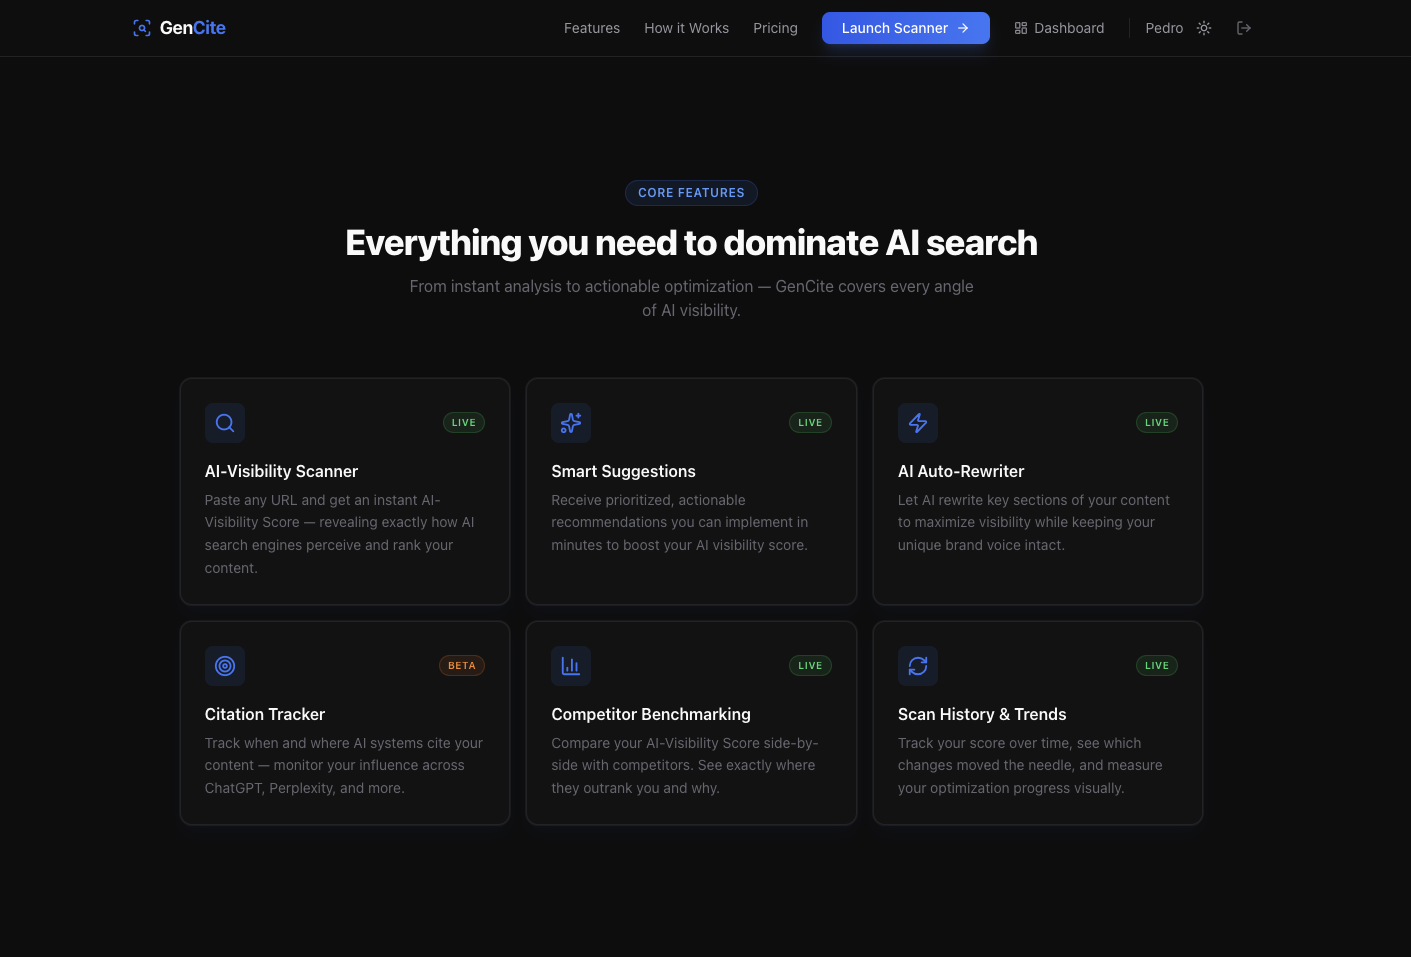Click the 'Let AI rewrite key sections' description
The width and height of the screenshot is (1411, 957).
point(1034,522)
